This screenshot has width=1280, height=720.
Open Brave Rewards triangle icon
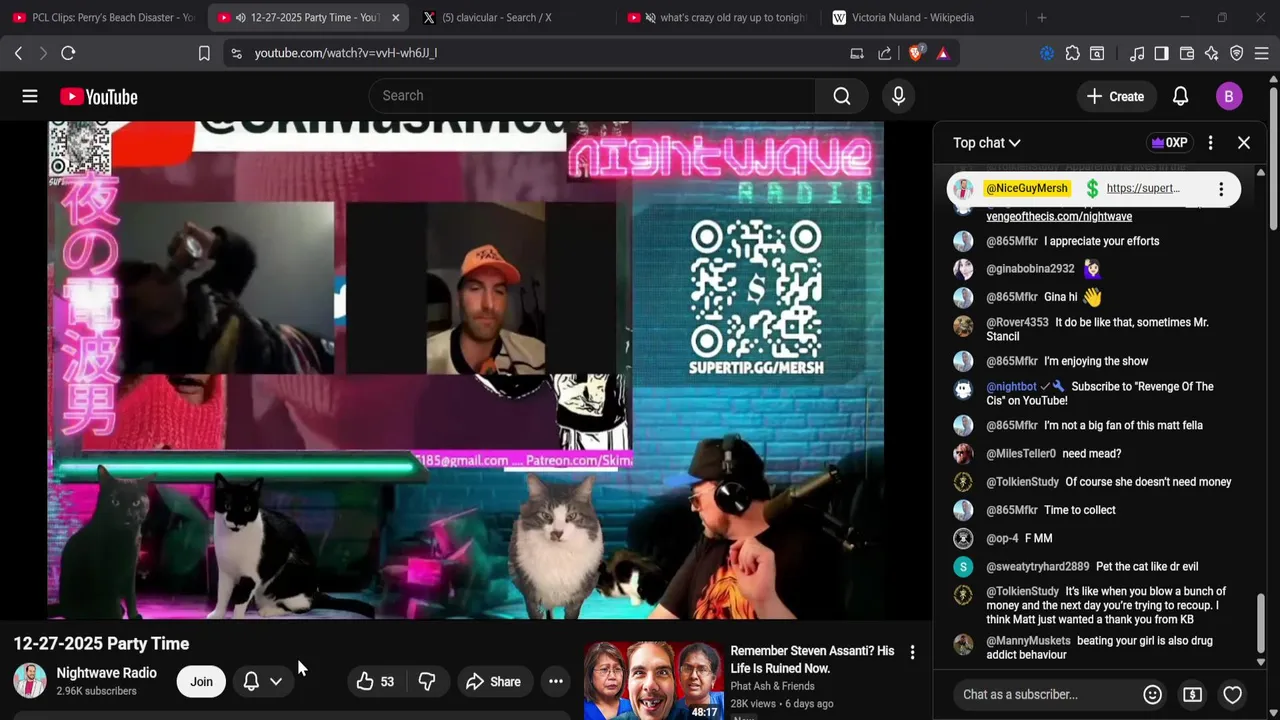pyautogui.click(x=942, y=53)
